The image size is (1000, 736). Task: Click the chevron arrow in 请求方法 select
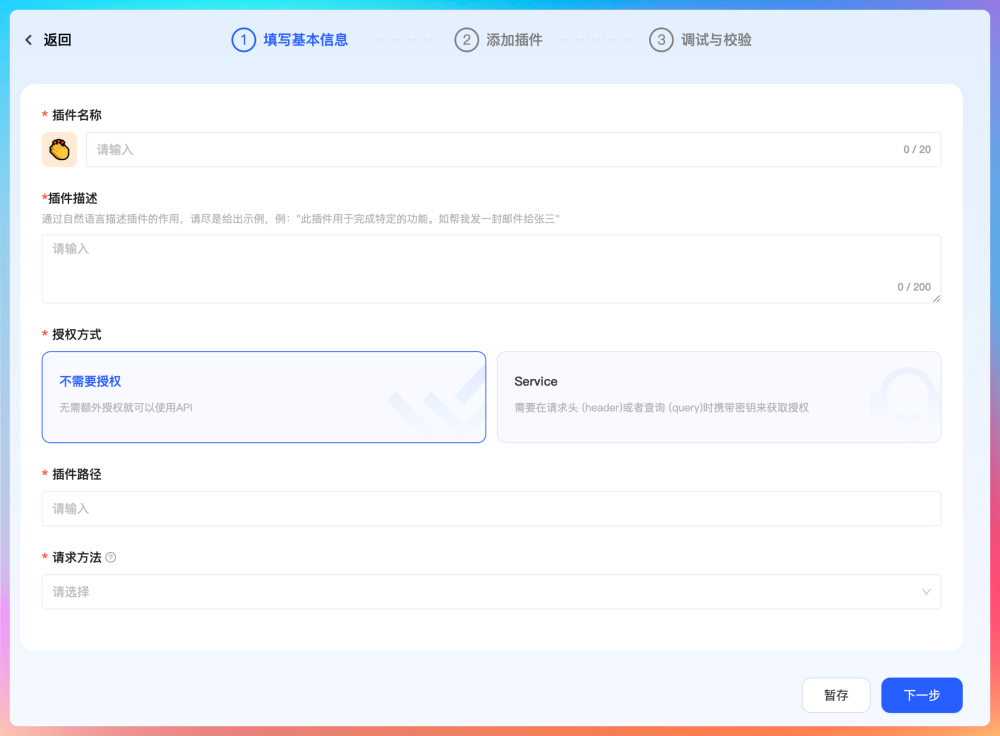click(926, 591)
